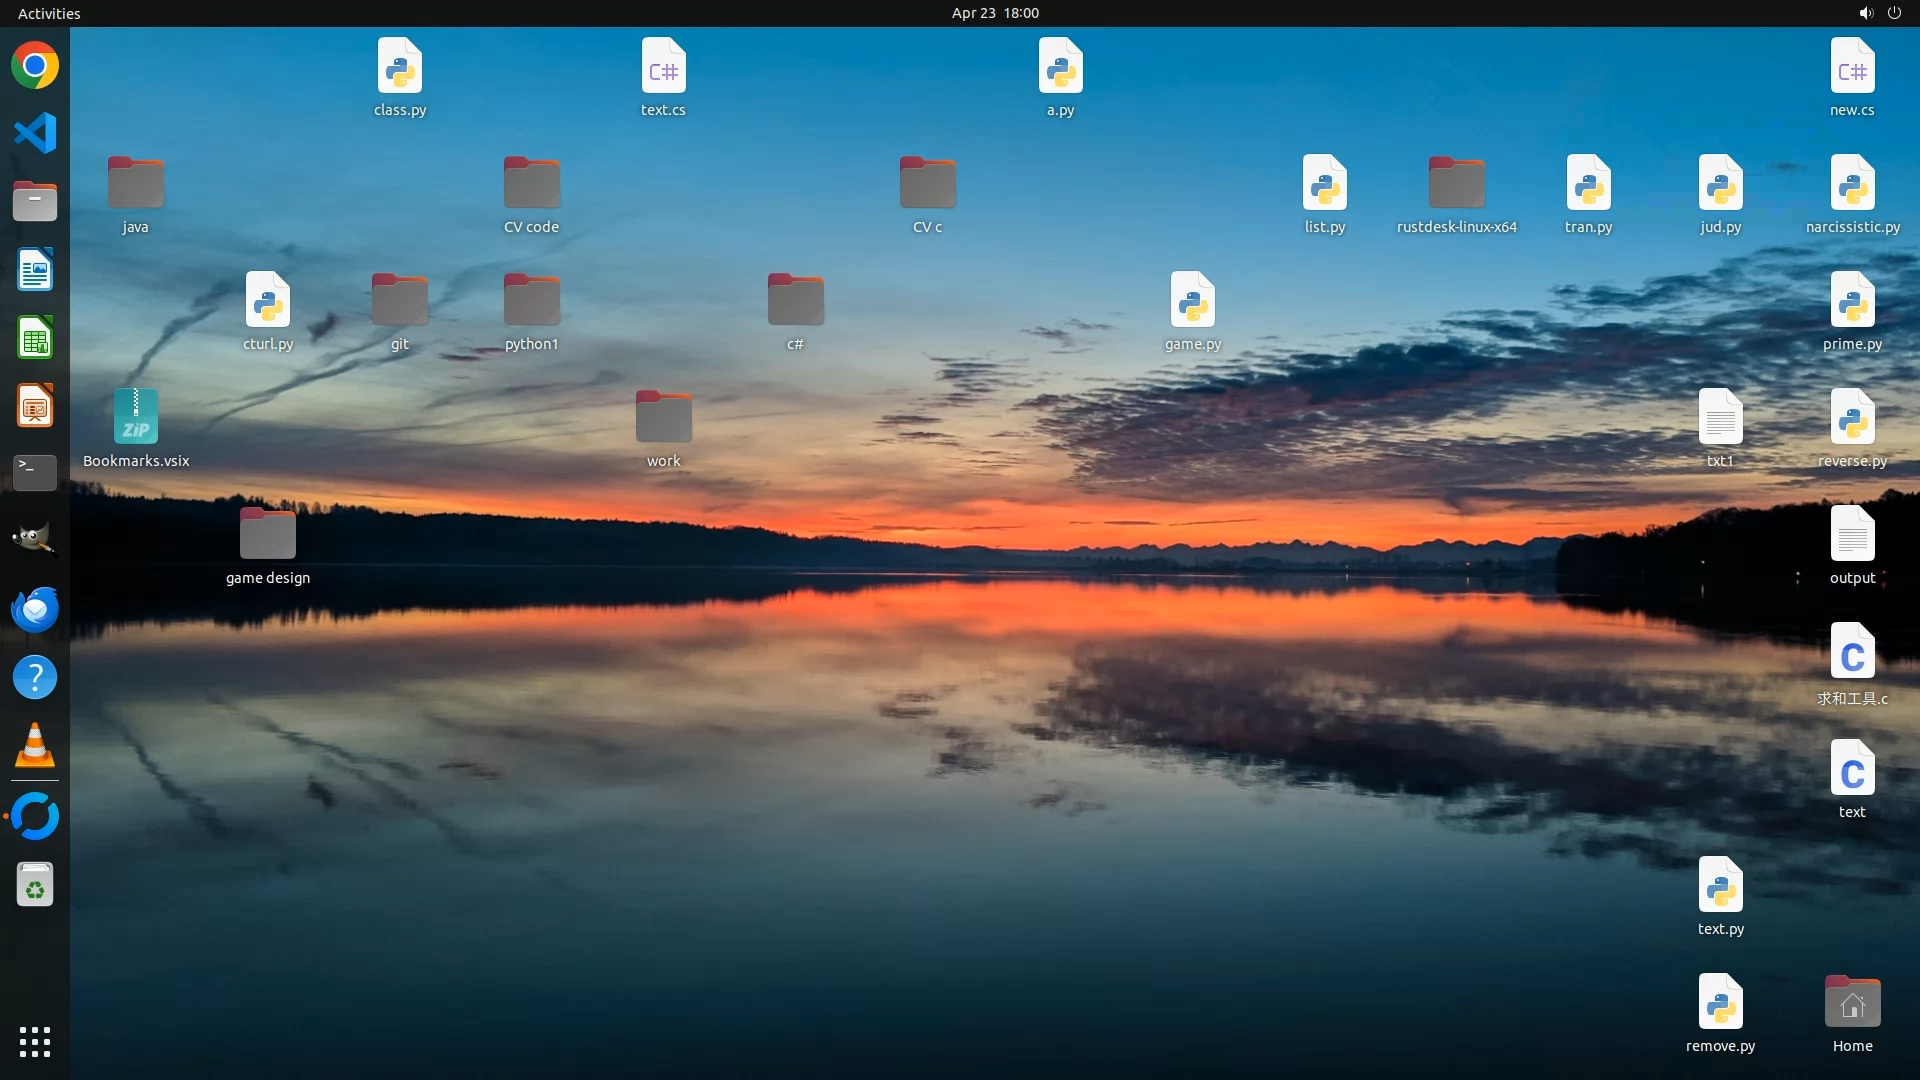Select the game design folder

pos(267,534)
